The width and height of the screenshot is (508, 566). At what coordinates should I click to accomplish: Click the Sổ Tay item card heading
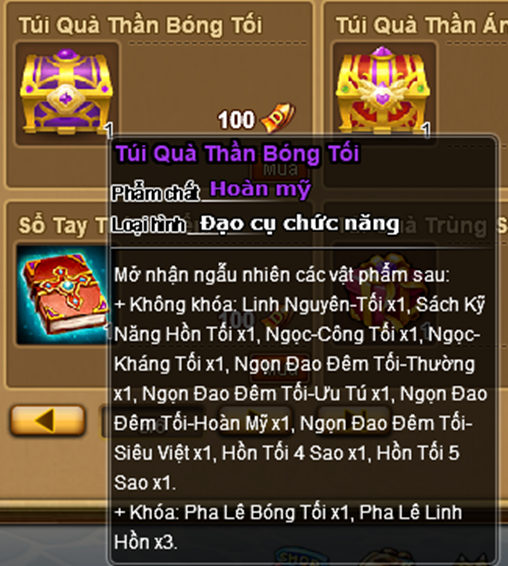click(63, 226)
